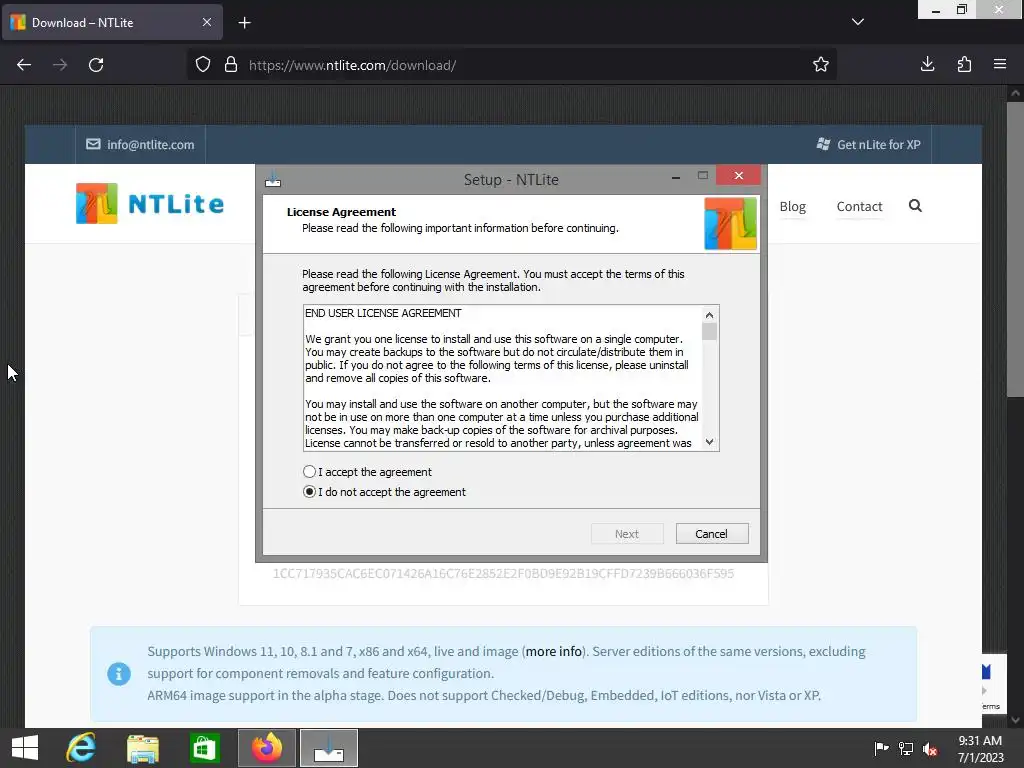Click the website search magnifier icon
Image resolution: width=1024 pixels, height=768 pixels.
coord(916,206)
